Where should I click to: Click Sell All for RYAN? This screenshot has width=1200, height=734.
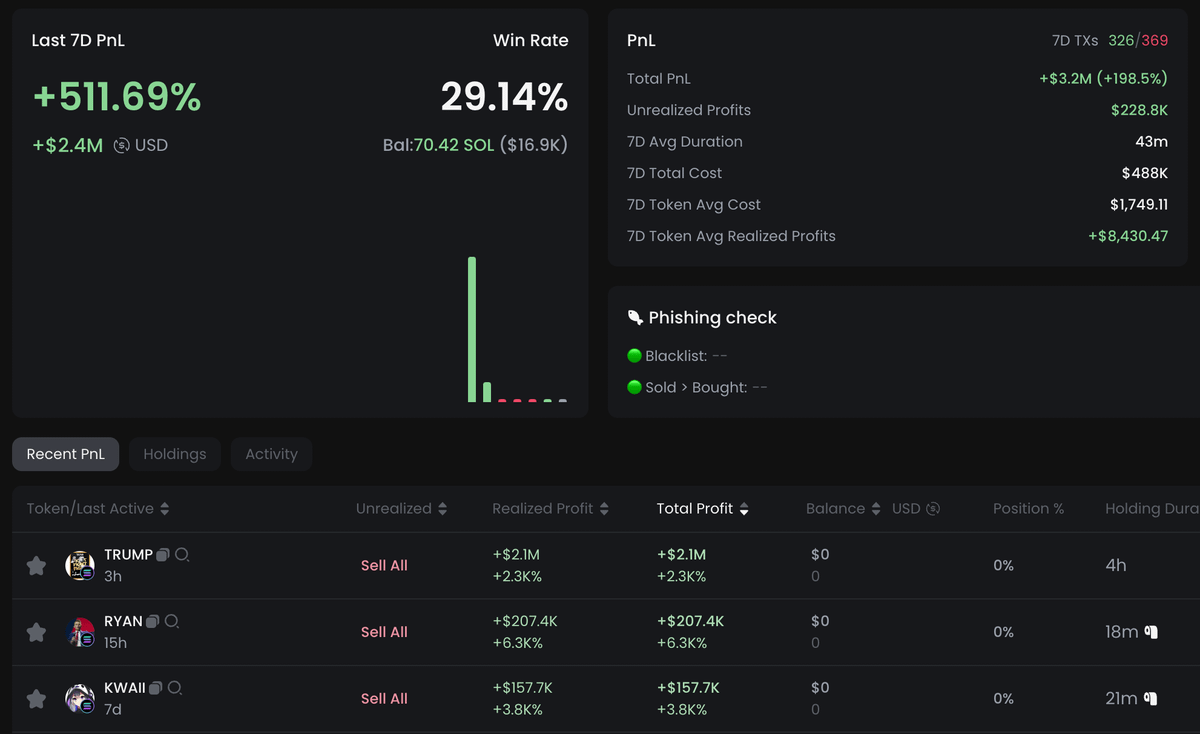384,632
